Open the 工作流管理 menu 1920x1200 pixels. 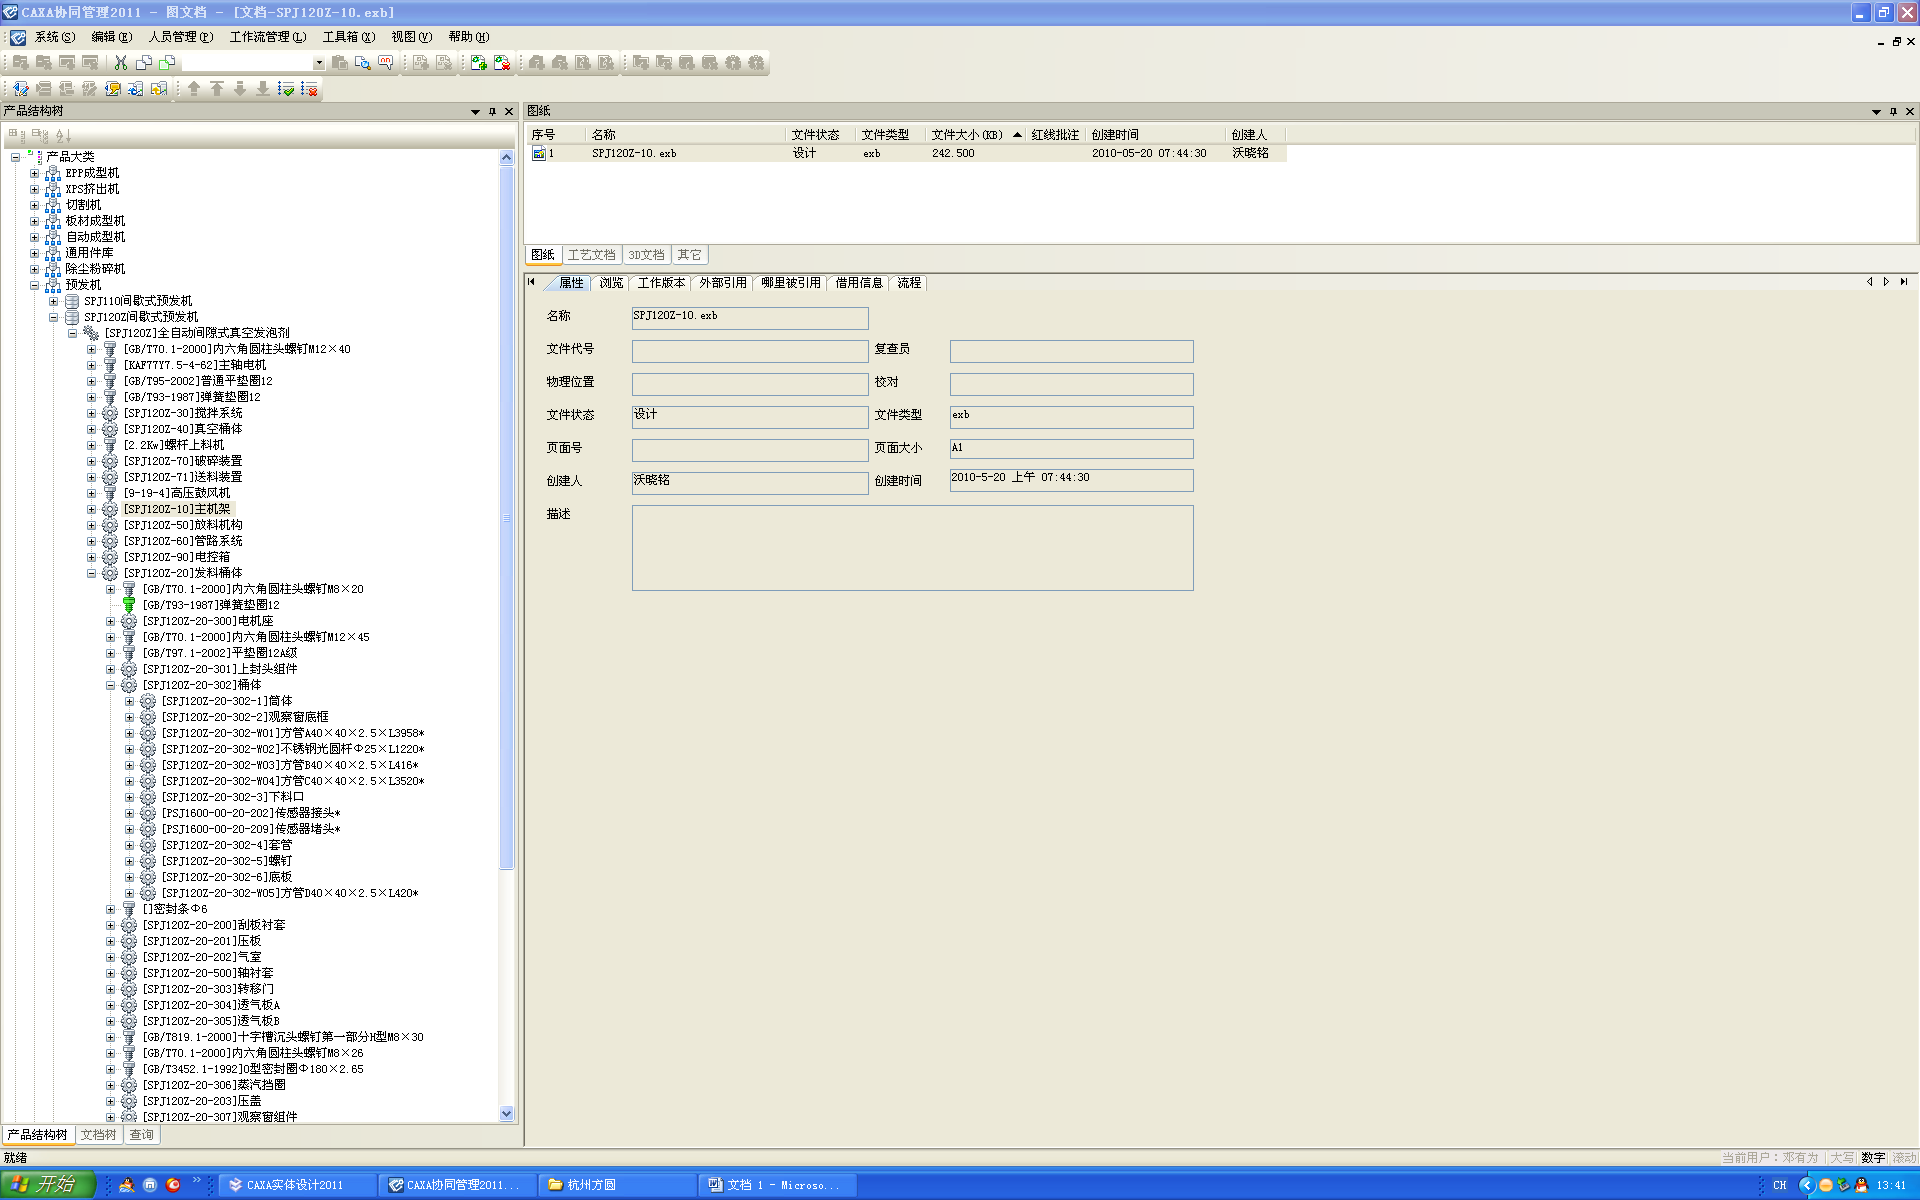point(267,37)
